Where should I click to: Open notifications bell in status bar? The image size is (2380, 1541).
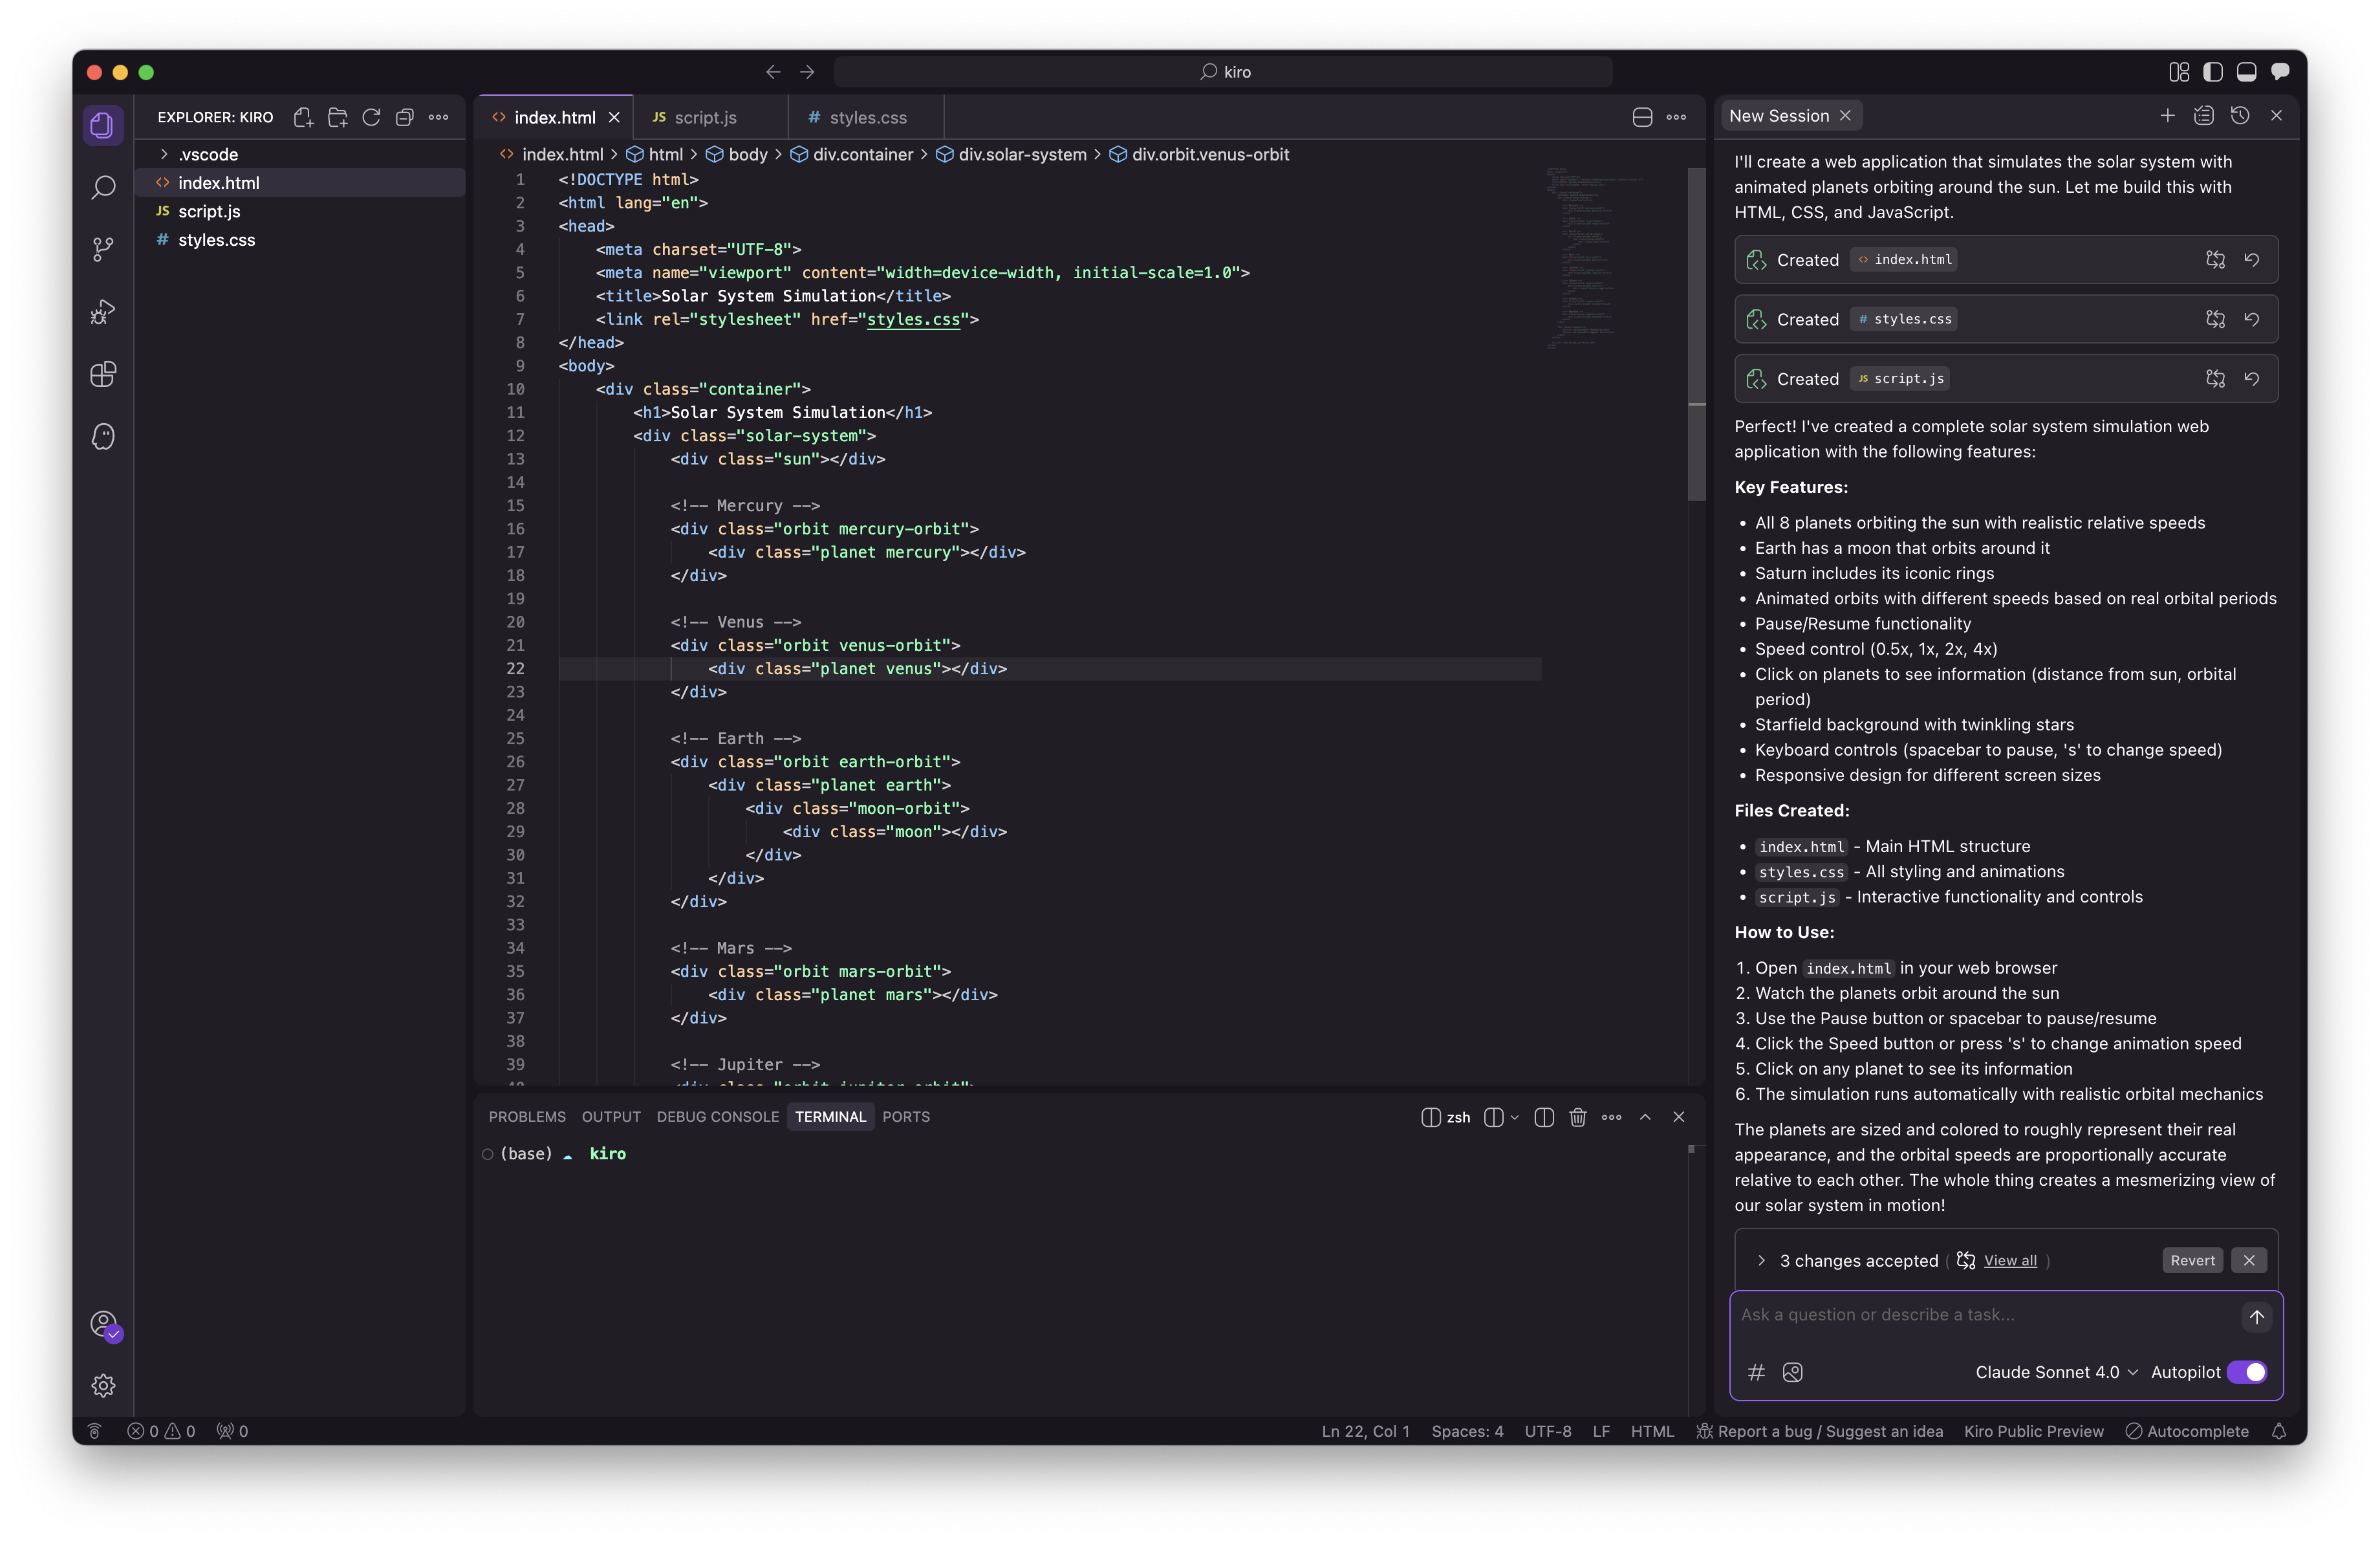pos(2279,1431)
